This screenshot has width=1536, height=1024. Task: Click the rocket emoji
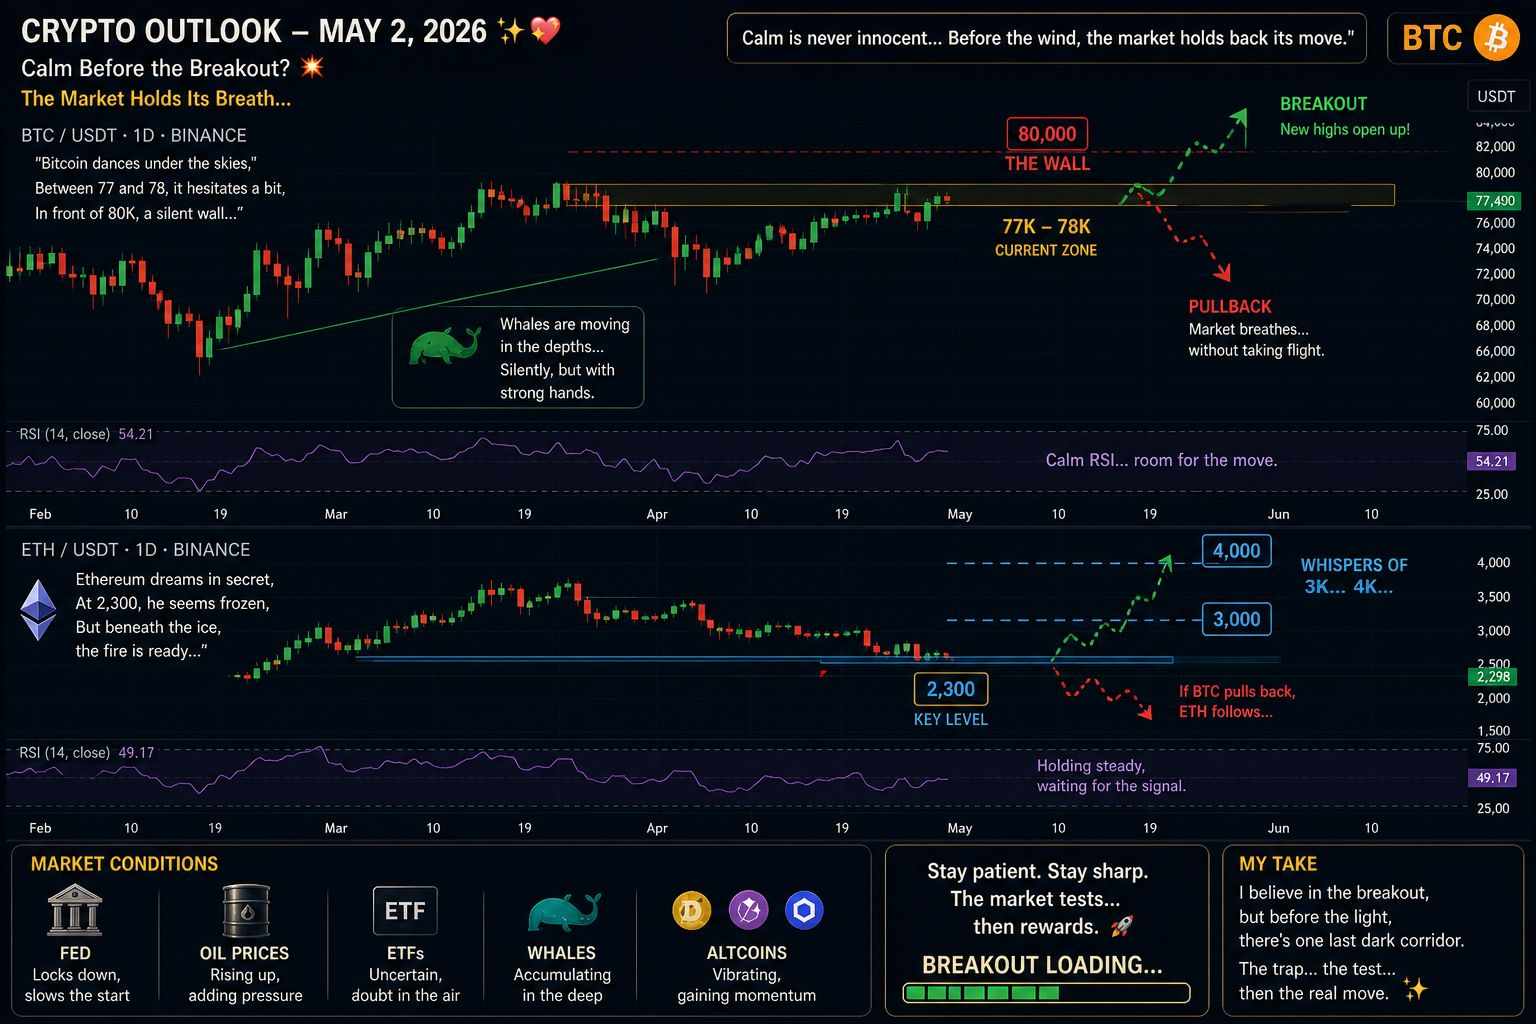pyautogui.click(x=1122, y=926)
